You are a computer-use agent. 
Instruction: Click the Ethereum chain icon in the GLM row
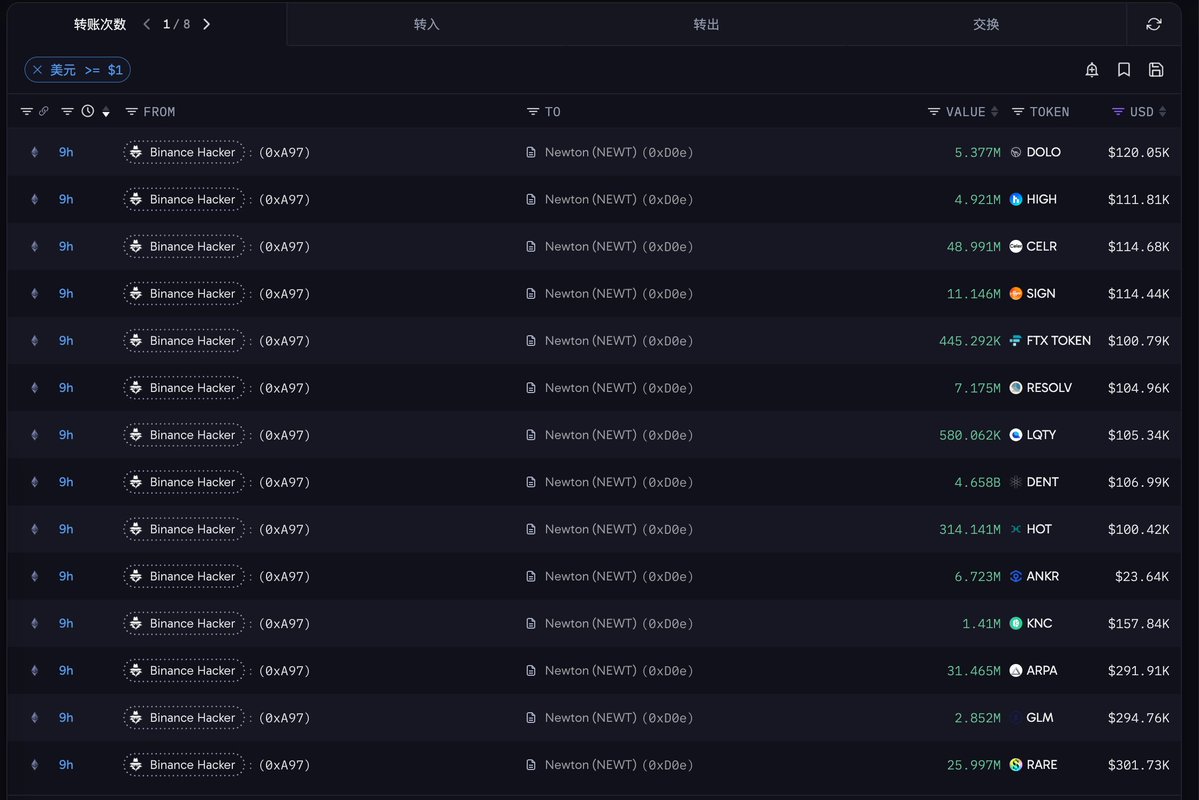click(x=34, y=717)
